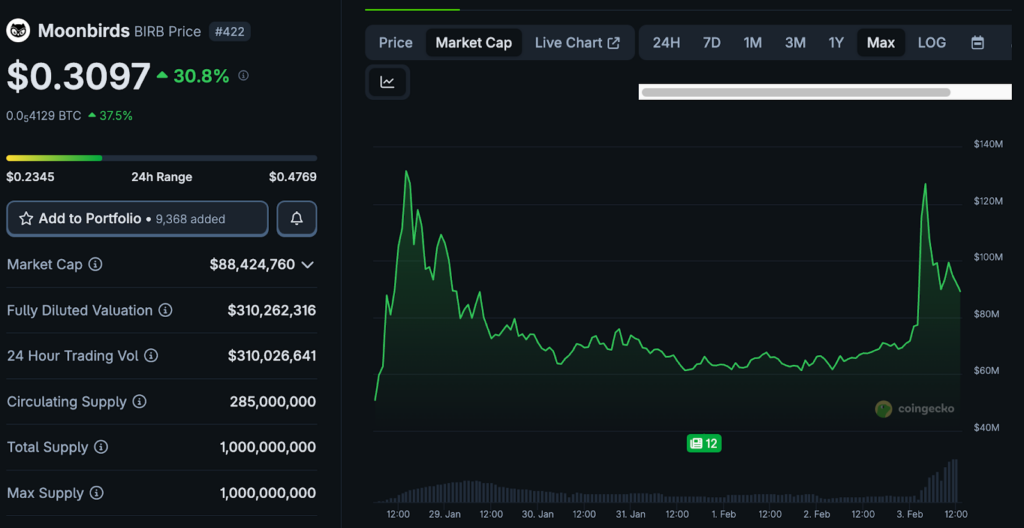The image size is (1024, 528).
Task: Select the 24H time range
Action: point(666,43)
